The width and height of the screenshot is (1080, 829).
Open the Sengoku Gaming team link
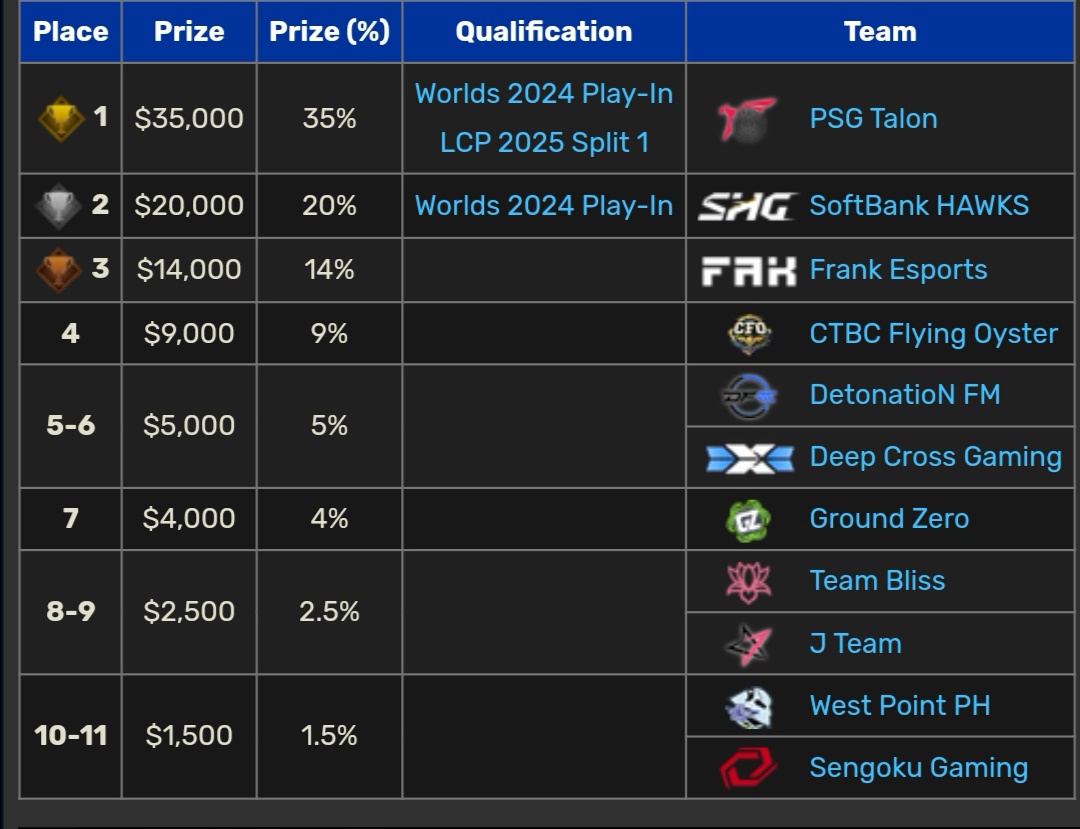click(918, 768)
